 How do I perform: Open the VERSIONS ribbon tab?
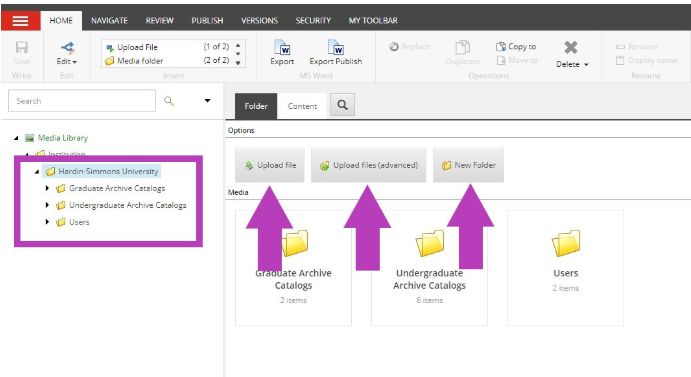[259, 21]
